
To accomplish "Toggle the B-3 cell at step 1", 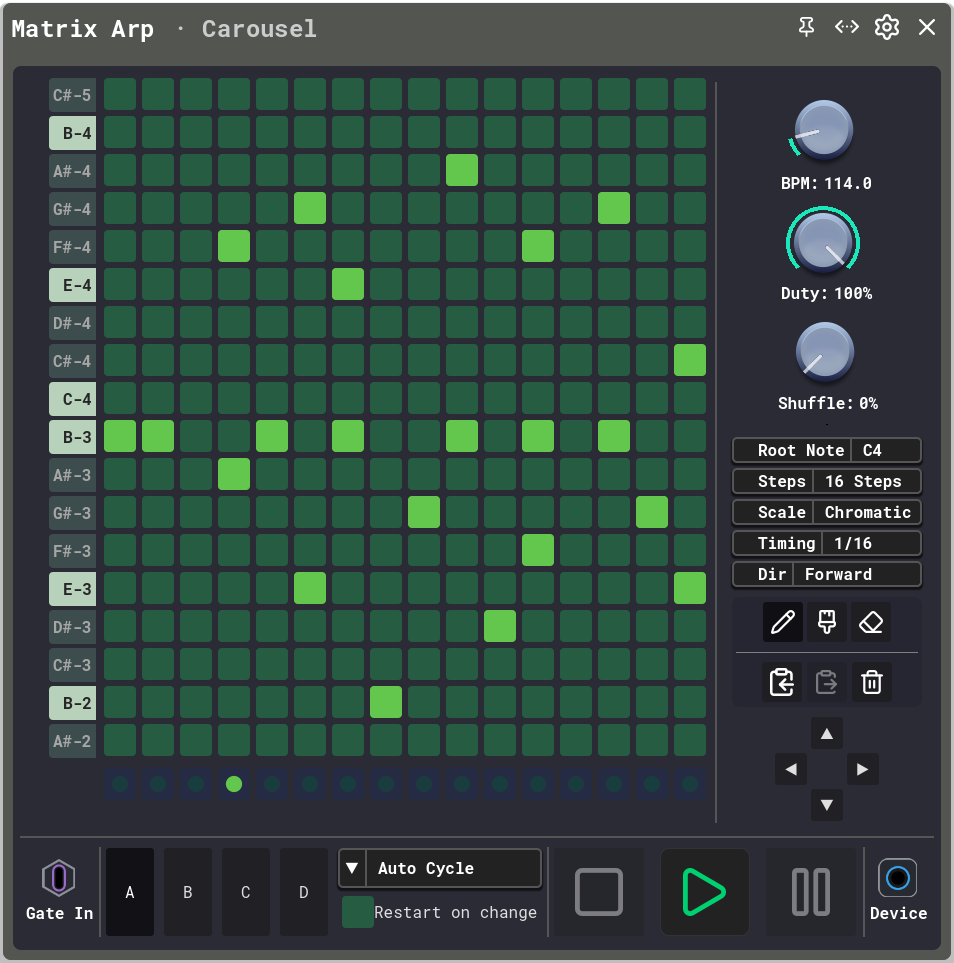I will 120,436.
